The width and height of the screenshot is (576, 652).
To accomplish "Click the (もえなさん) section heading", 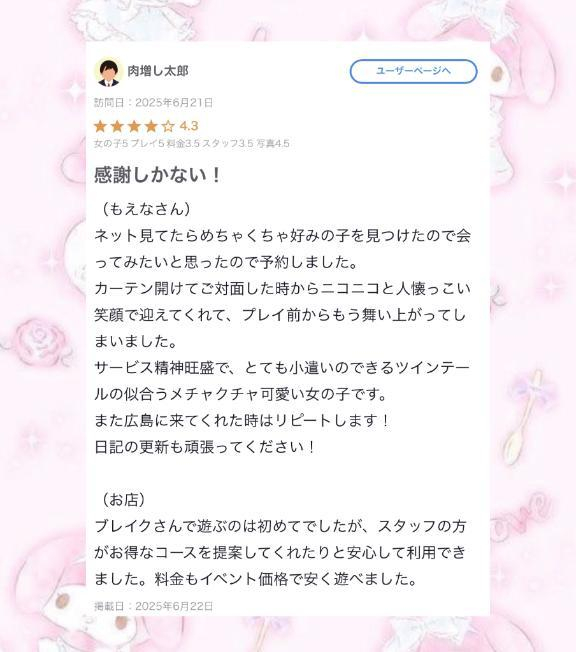I will click(145, 209).
